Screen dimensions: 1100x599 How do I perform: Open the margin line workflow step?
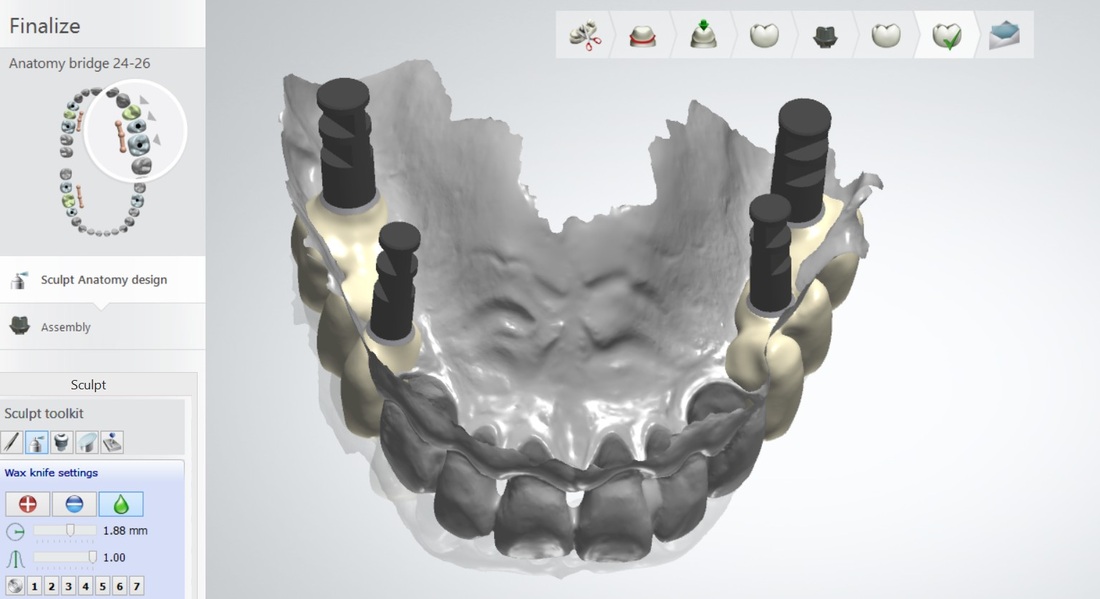(641, 37)
